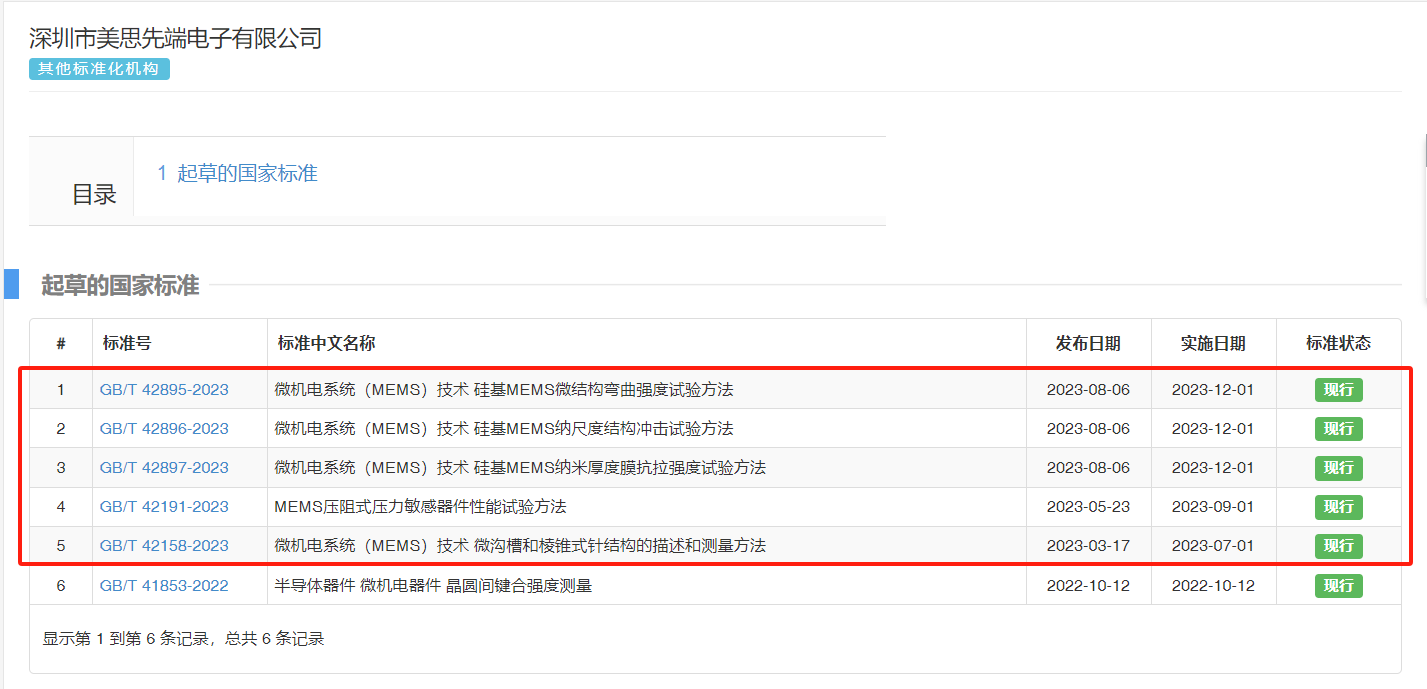Image resolution: width=1427 pixels, height=689 pixels.
Task: Open the GB/T 41853-2022 standard link
Action: 164,586
